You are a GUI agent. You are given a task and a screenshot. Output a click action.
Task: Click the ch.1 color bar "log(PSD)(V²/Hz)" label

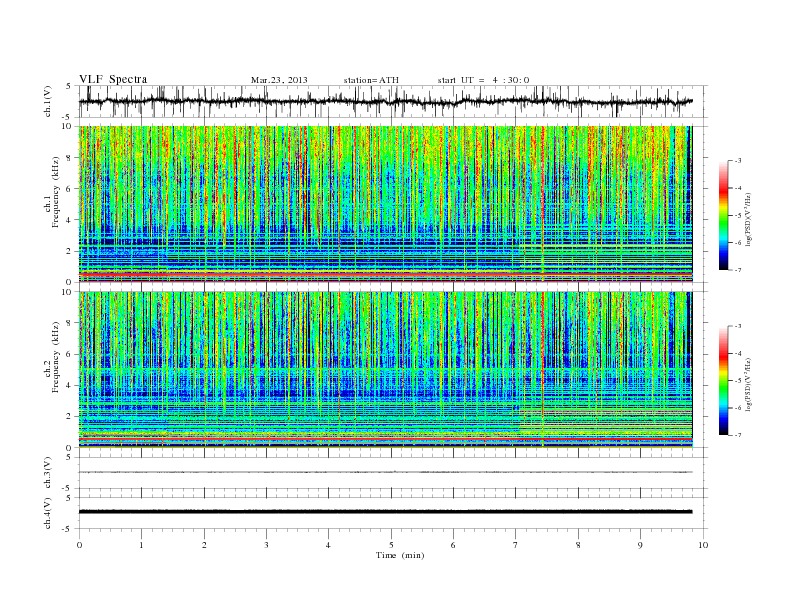tap(749, 219)
